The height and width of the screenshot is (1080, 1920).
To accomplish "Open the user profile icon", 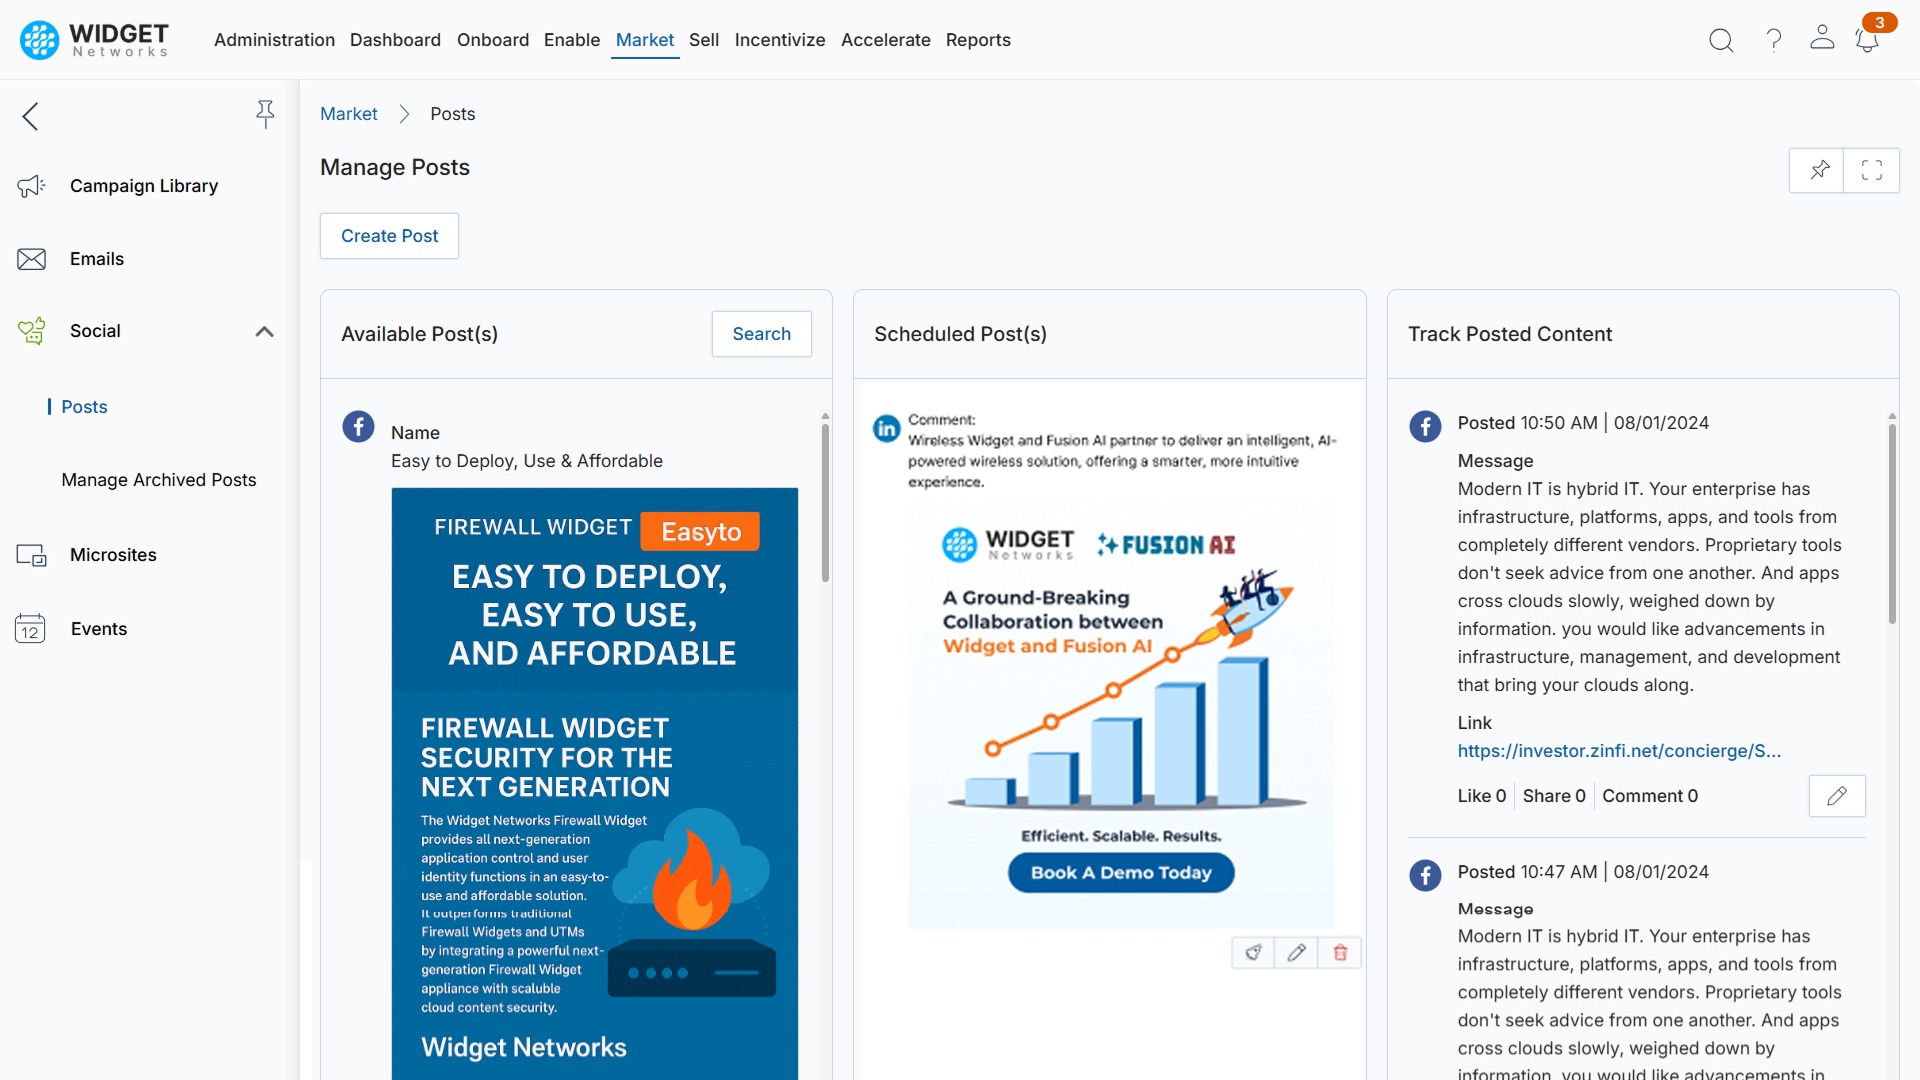I will (1821, 40).
